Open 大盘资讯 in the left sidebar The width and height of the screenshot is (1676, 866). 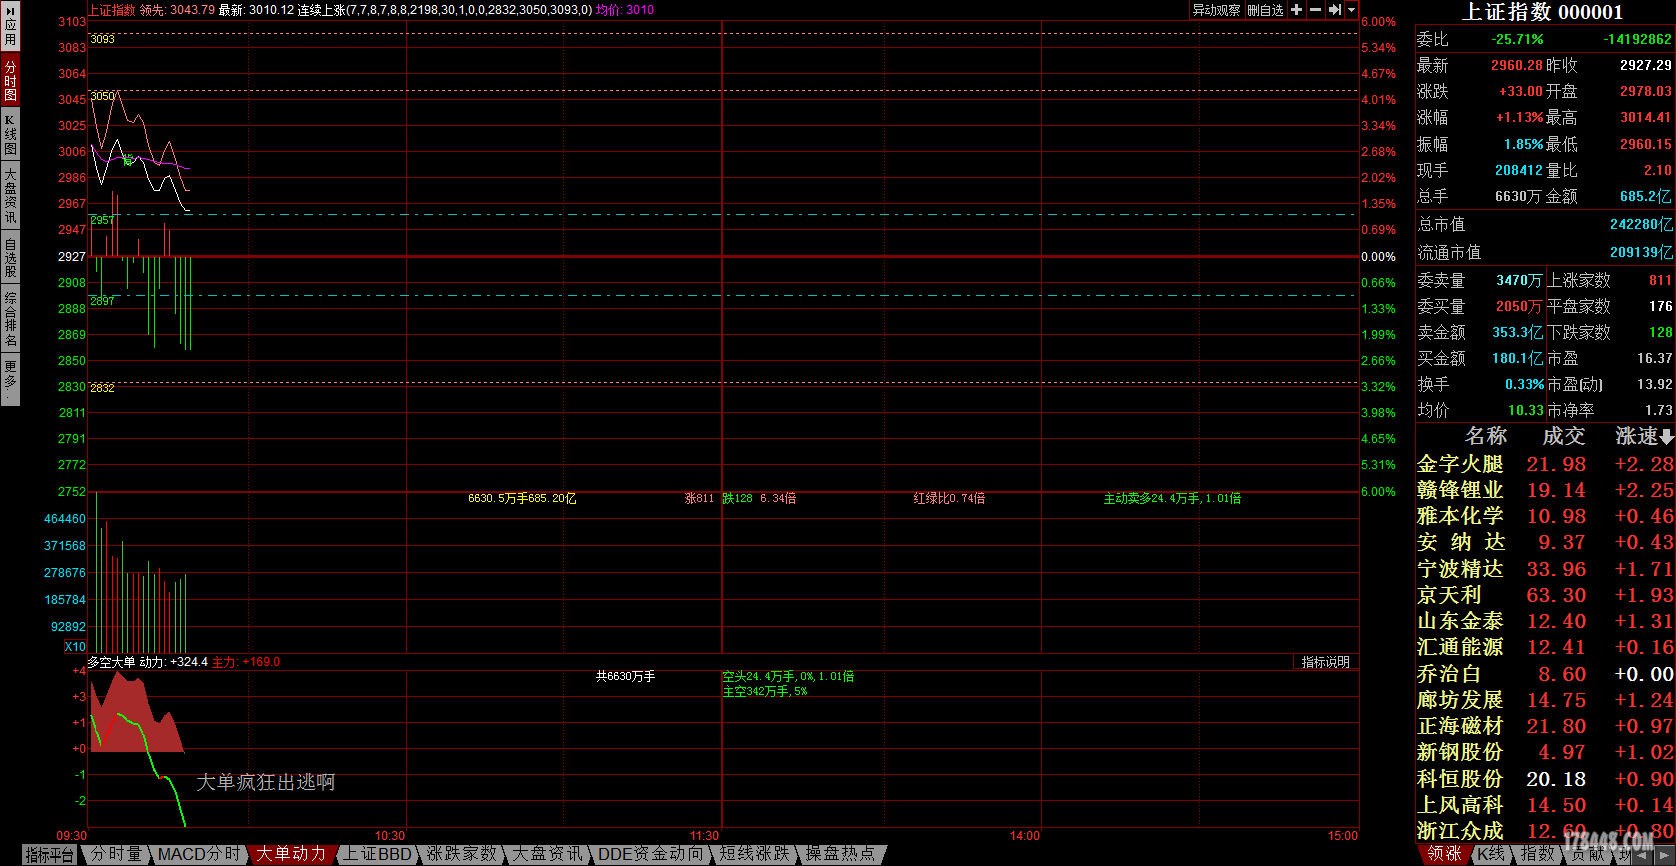[x=10, y=196]
